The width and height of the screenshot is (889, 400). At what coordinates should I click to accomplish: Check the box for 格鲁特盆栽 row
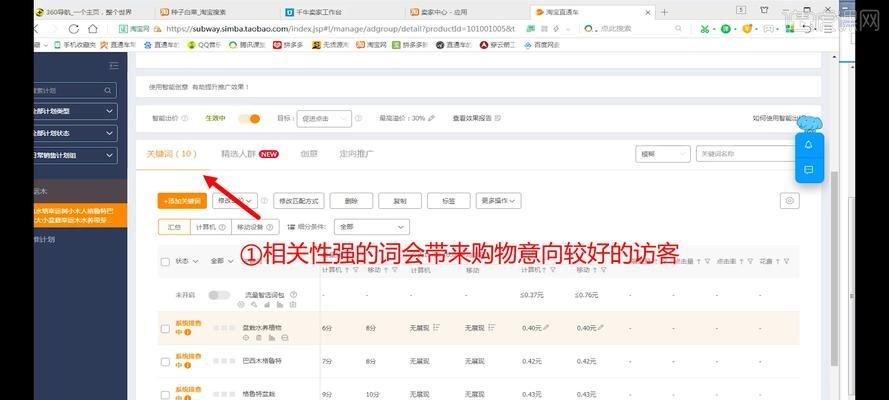click(x=165, y=394)
